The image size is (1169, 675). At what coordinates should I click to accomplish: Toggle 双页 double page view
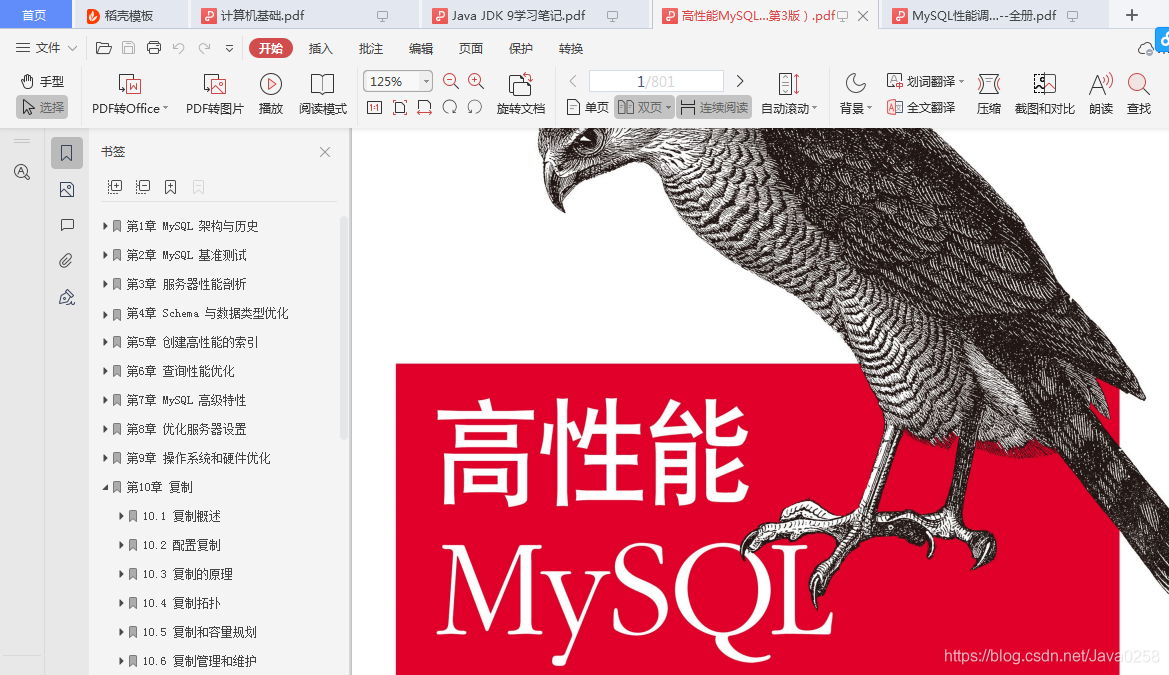(644, 107)
